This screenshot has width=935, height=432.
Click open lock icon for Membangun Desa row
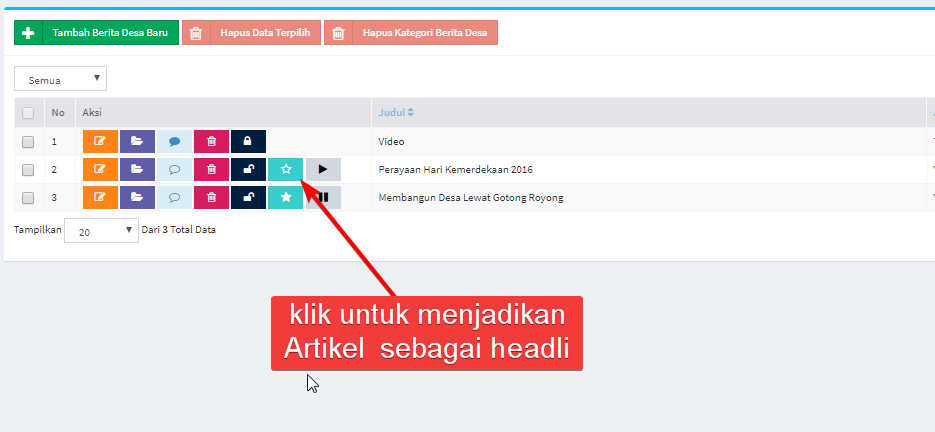[248, 198]
